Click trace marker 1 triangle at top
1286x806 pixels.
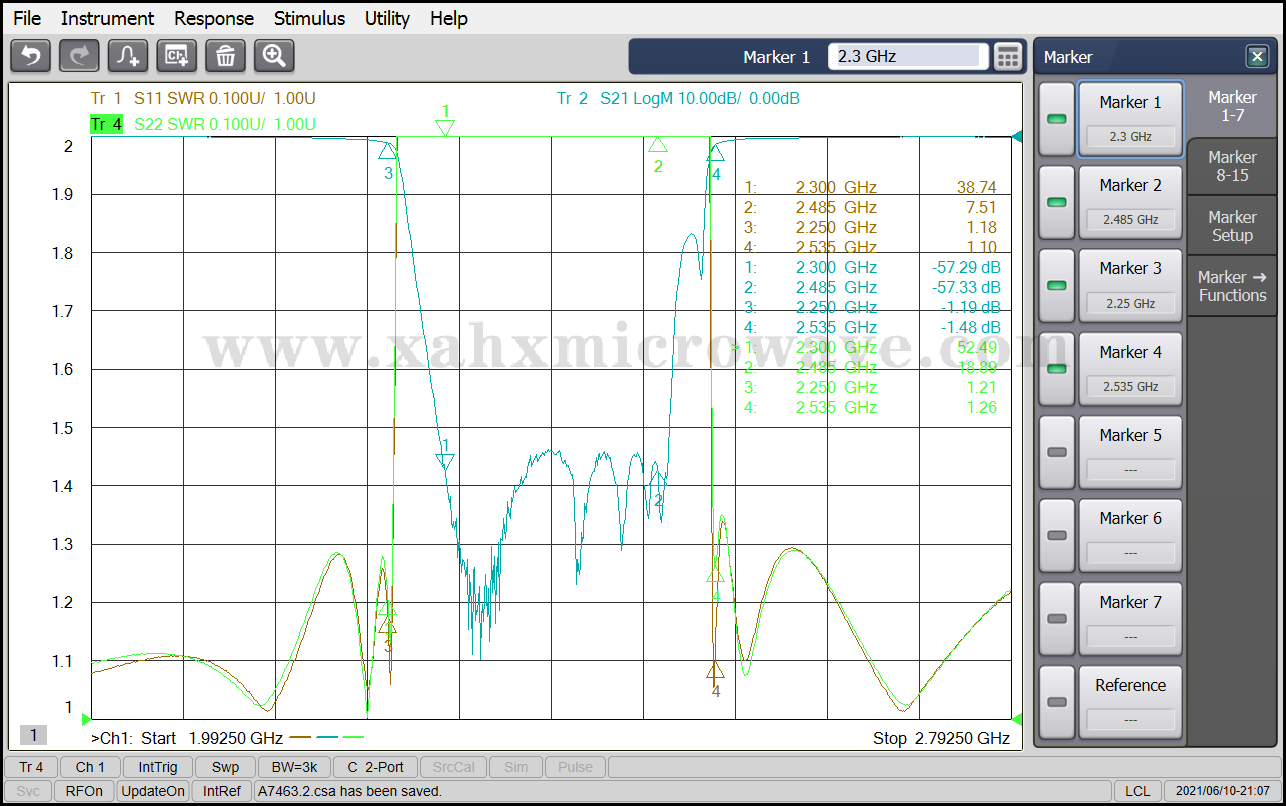click(x=445, y=127)
